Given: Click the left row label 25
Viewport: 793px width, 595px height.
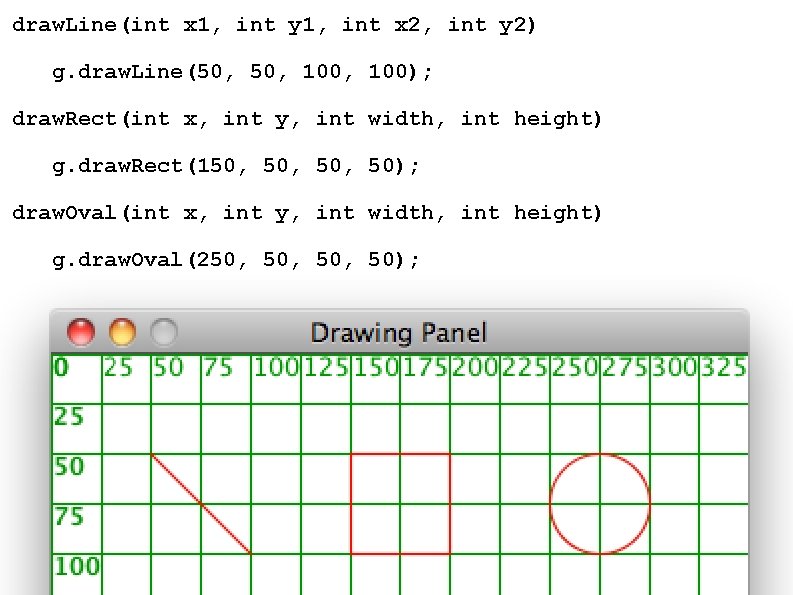Looking at the screenshot, I should point(68,417).
